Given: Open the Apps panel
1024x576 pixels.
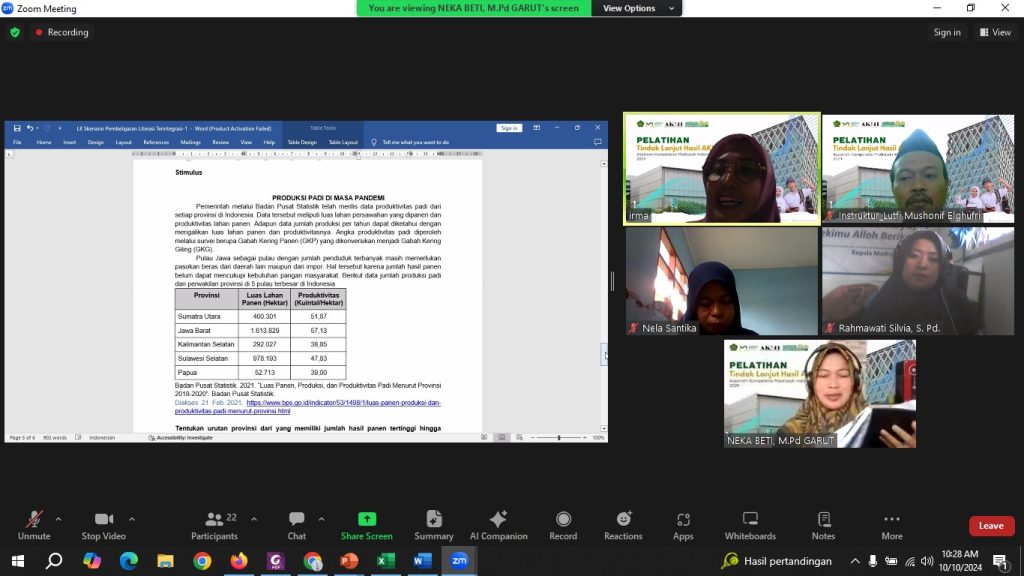Looking at the screenshot, I should [683, 523].
